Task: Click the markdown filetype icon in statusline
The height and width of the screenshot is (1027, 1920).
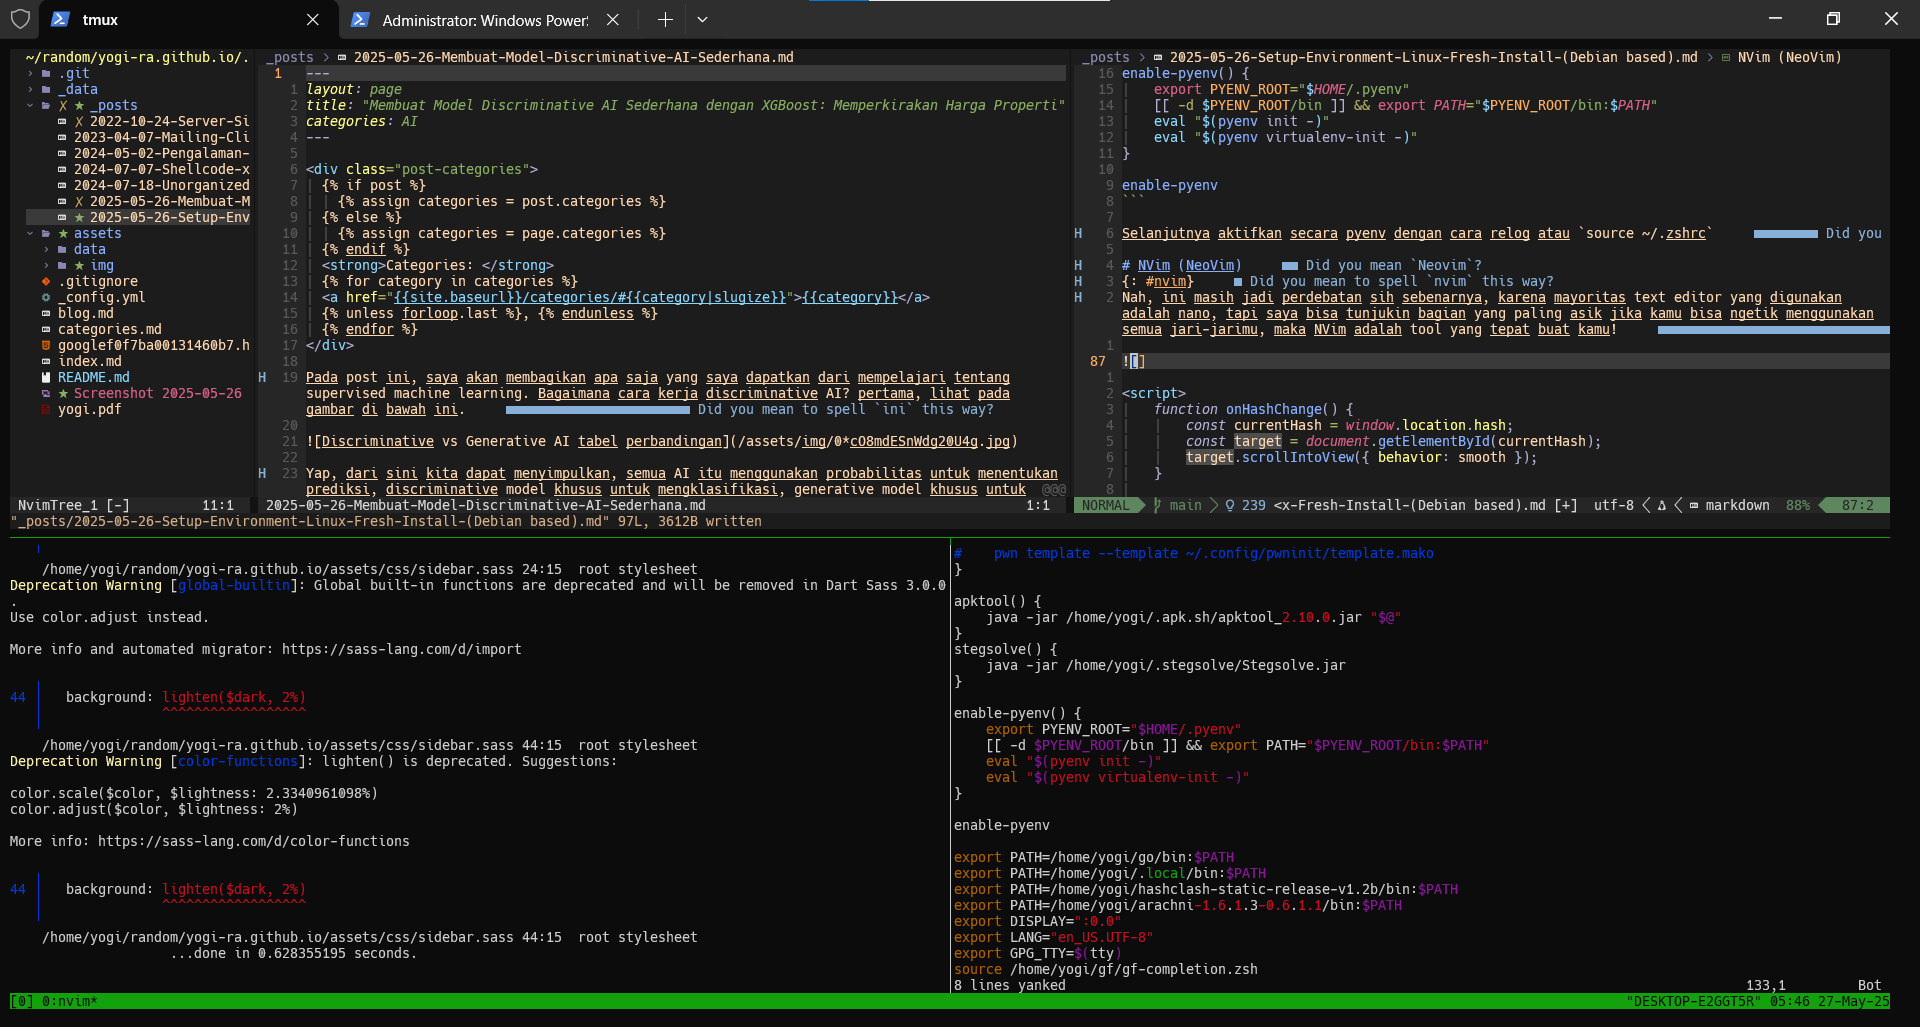Action: [x=1693, y=505]
